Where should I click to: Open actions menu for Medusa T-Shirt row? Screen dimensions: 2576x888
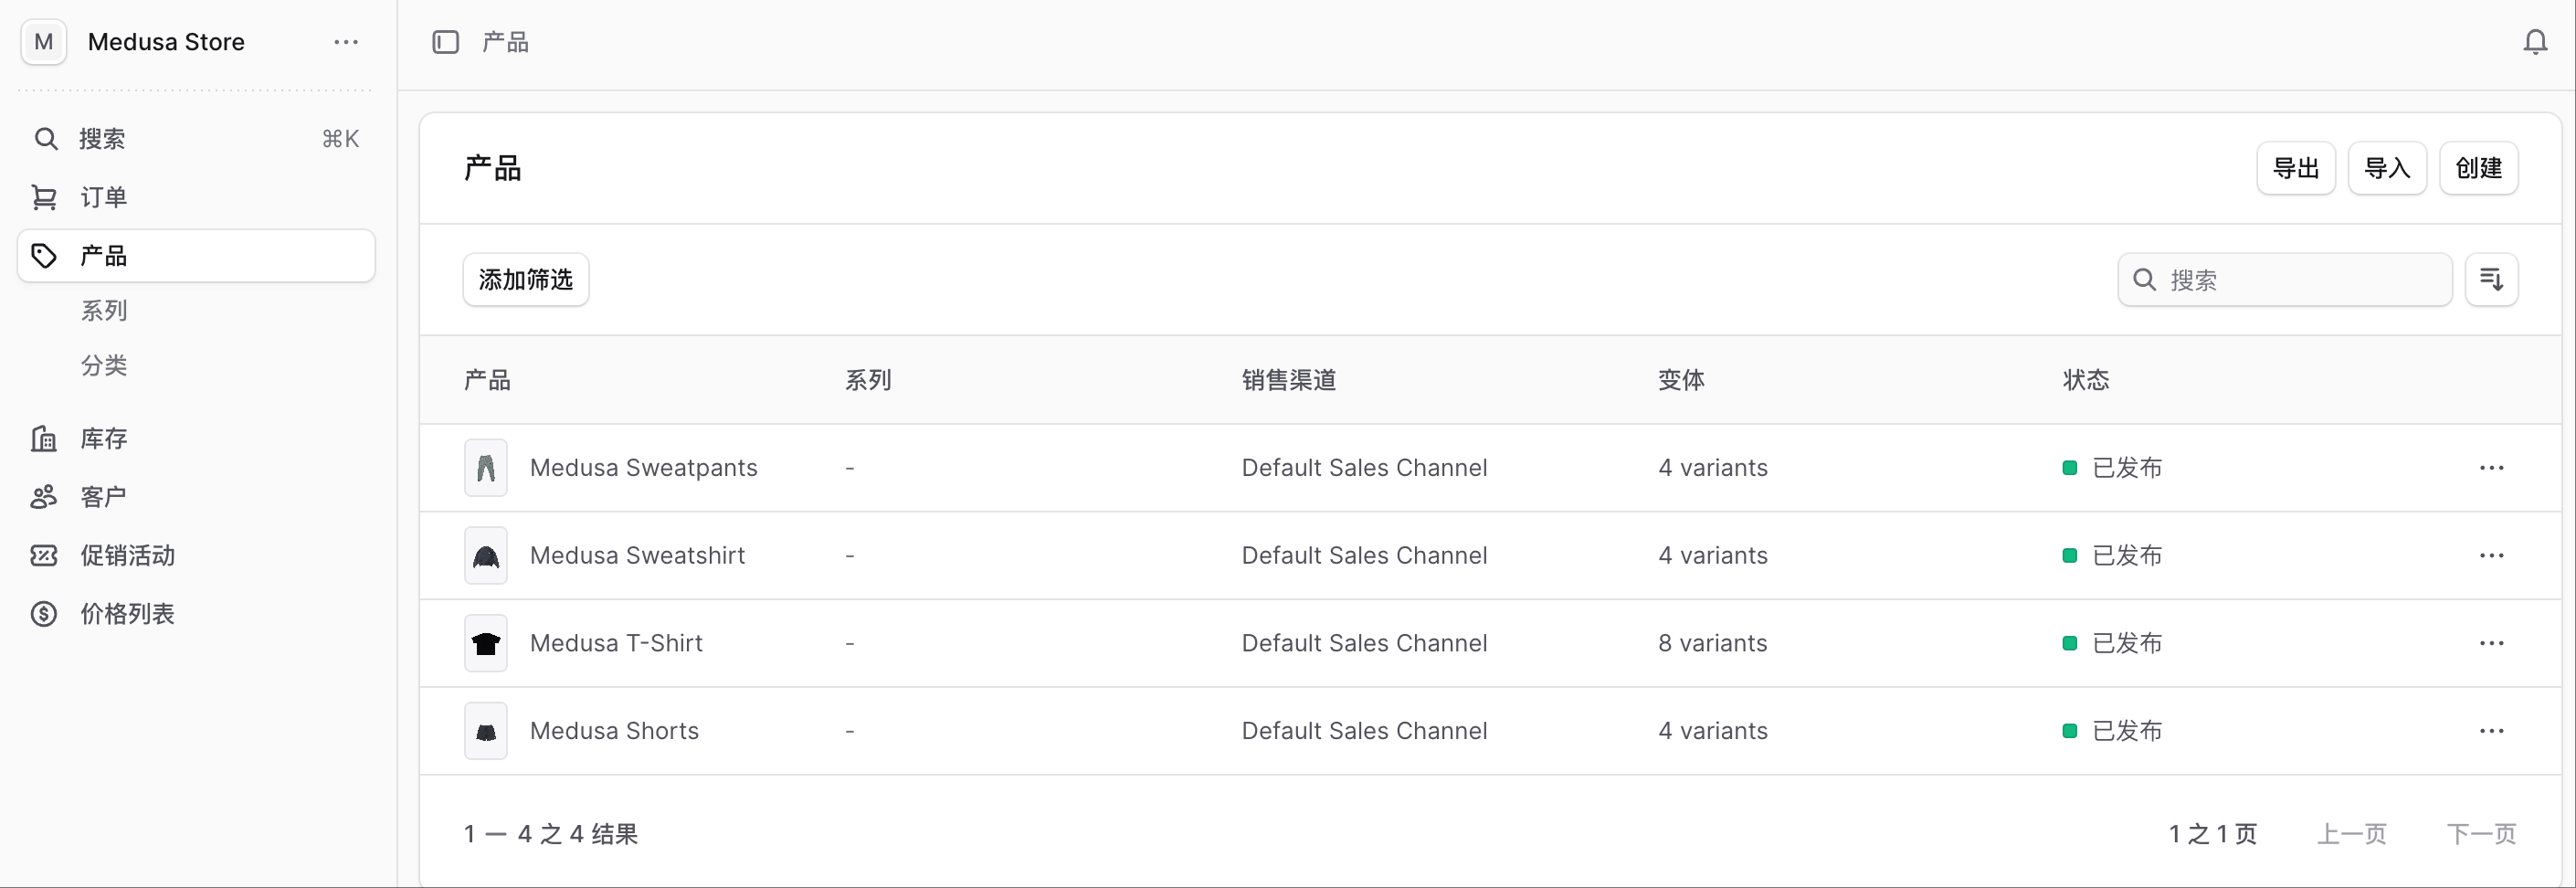tap(2490, 643)
